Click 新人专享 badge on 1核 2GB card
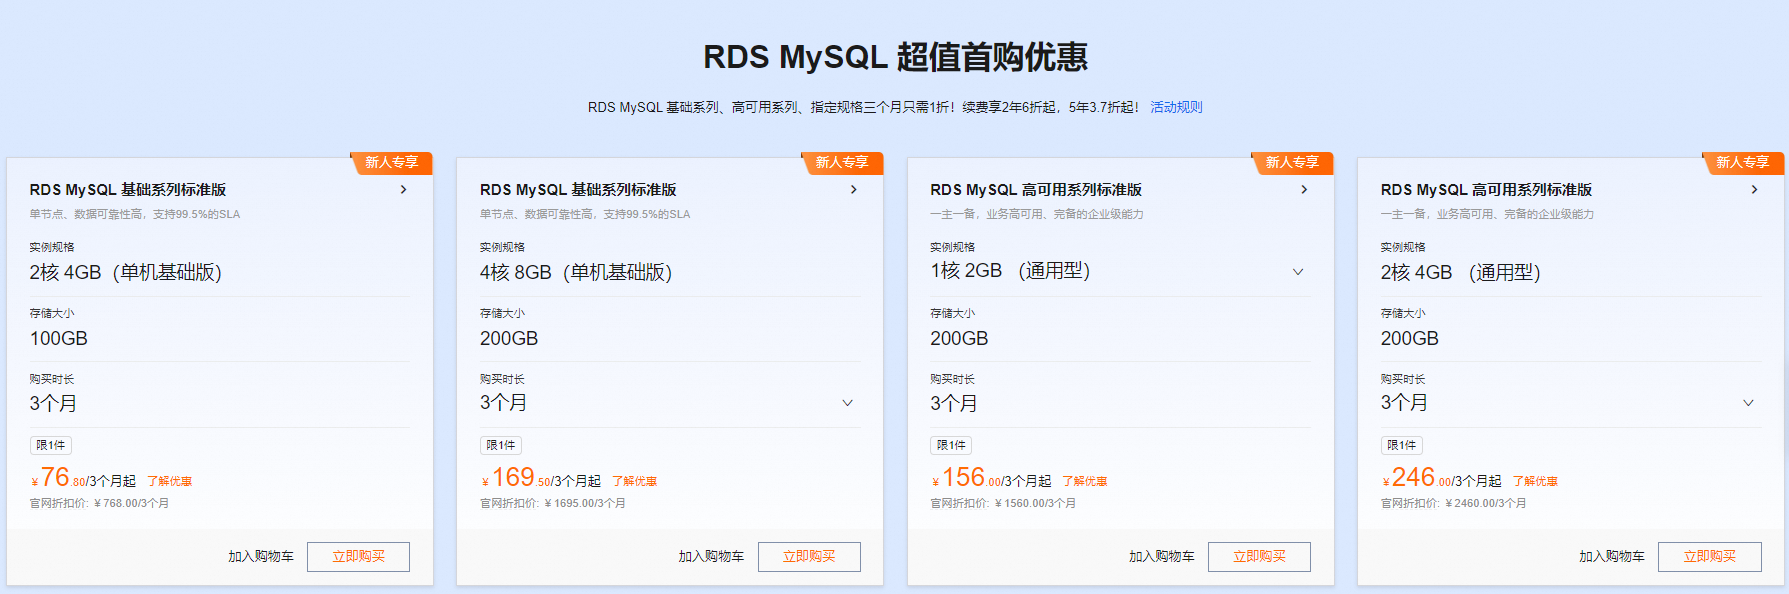The width and height of the screenshot is (1789, 594). (x=1292, y=162)
